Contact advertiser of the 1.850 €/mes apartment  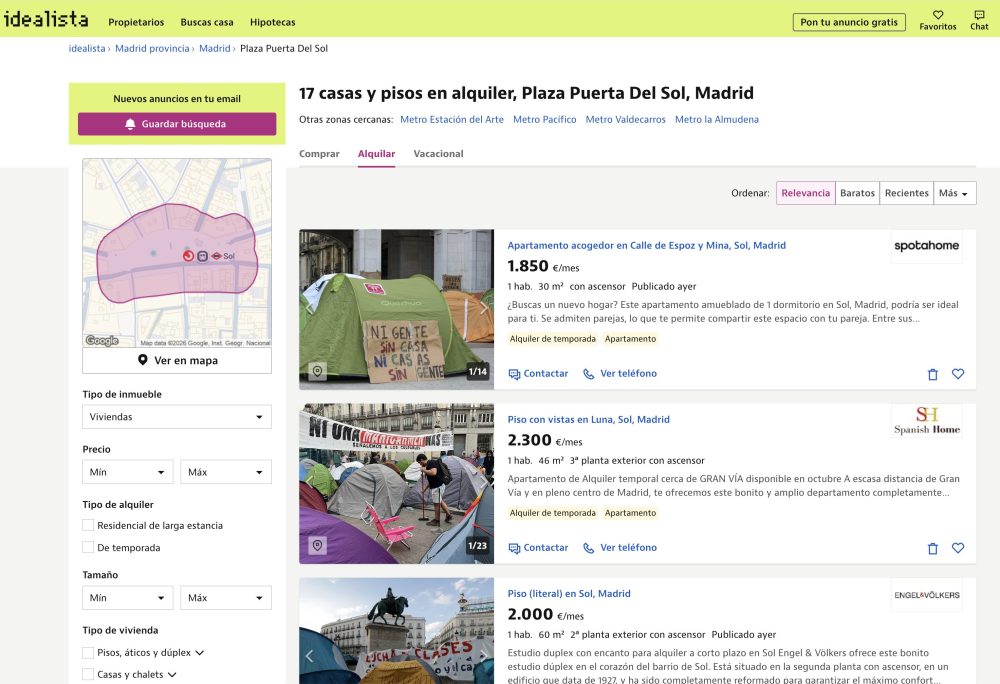(x=538, y=374)
